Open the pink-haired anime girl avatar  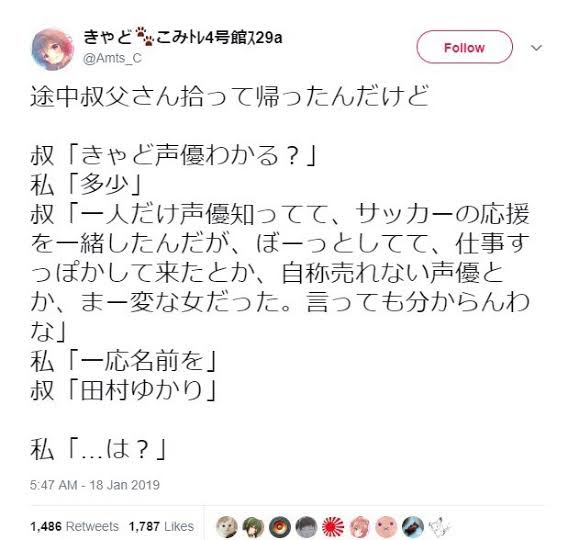(360, 527)
